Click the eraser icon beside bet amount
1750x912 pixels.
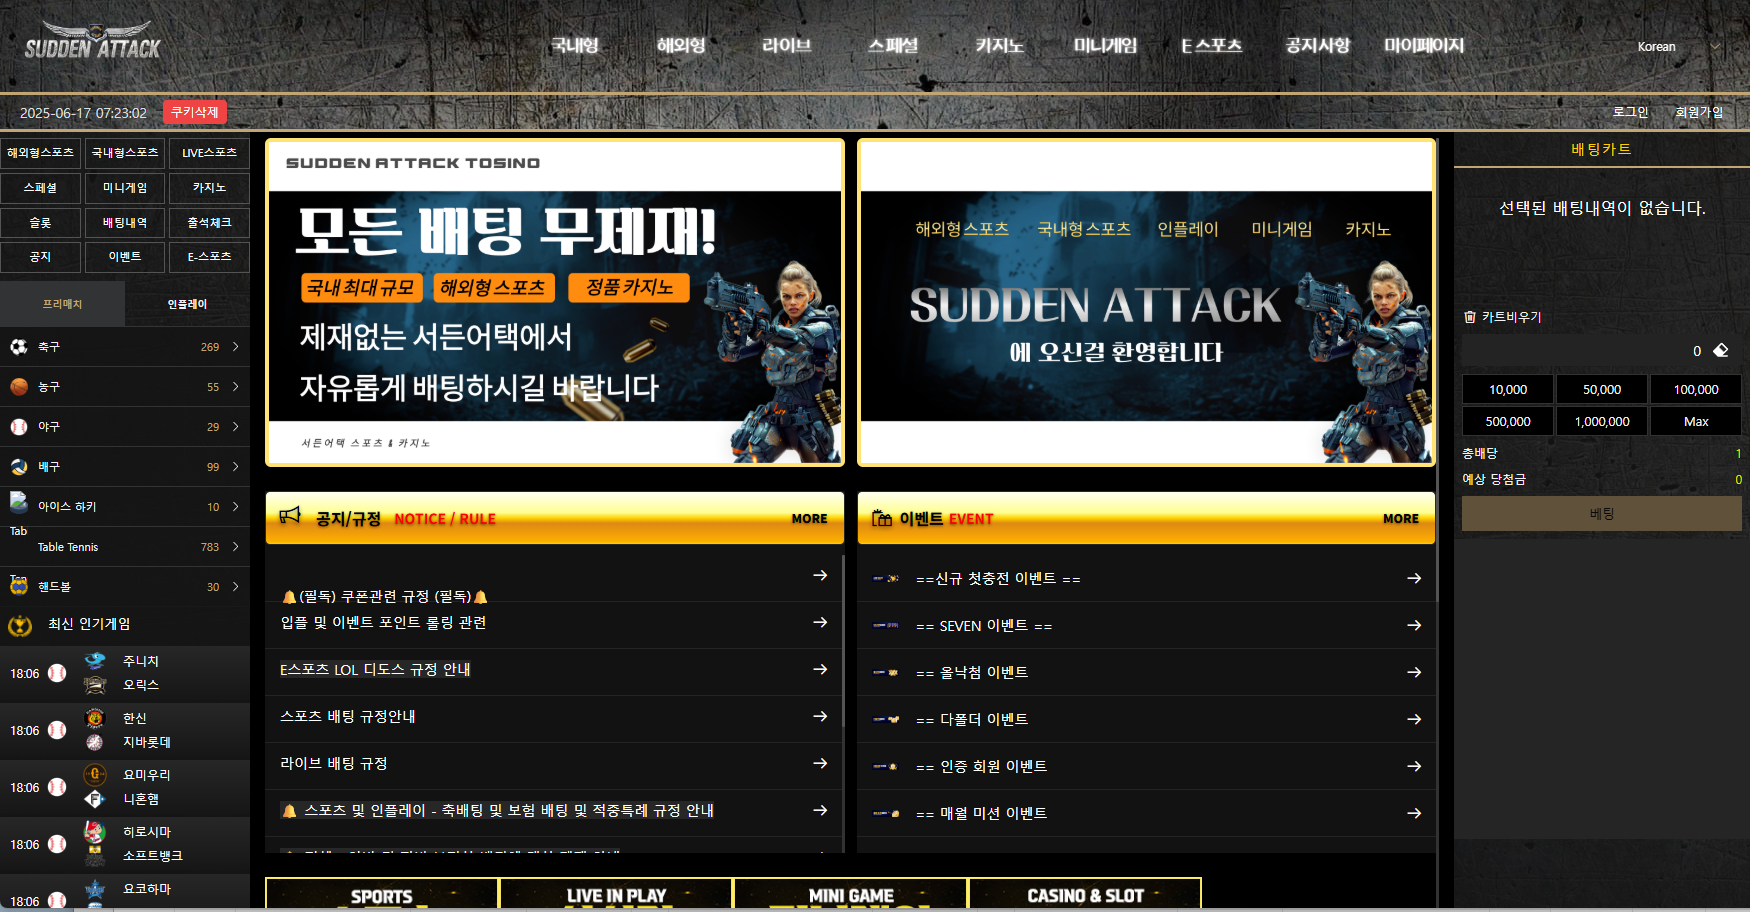point(1721,351)
